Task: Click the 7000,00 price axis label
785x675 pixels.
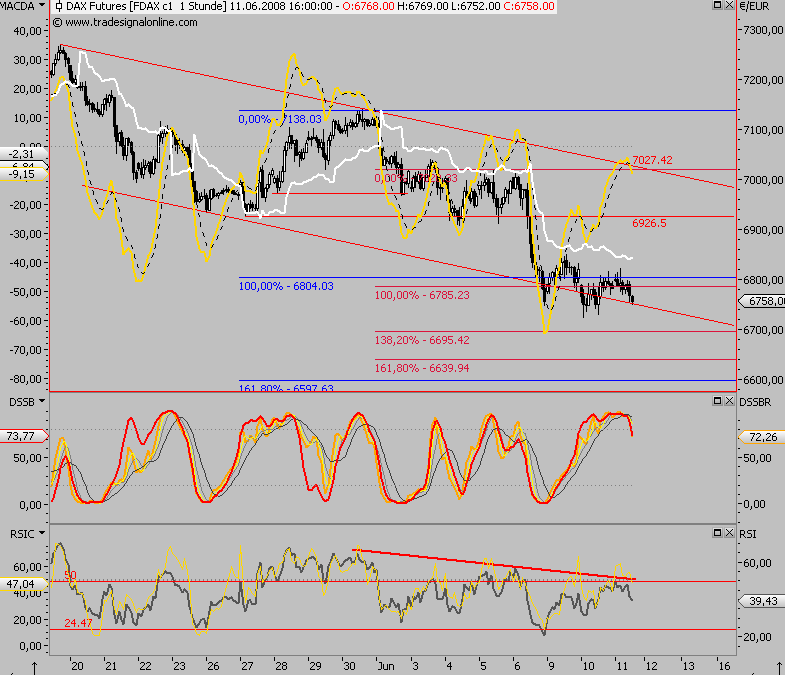Action: pos(763,180)
